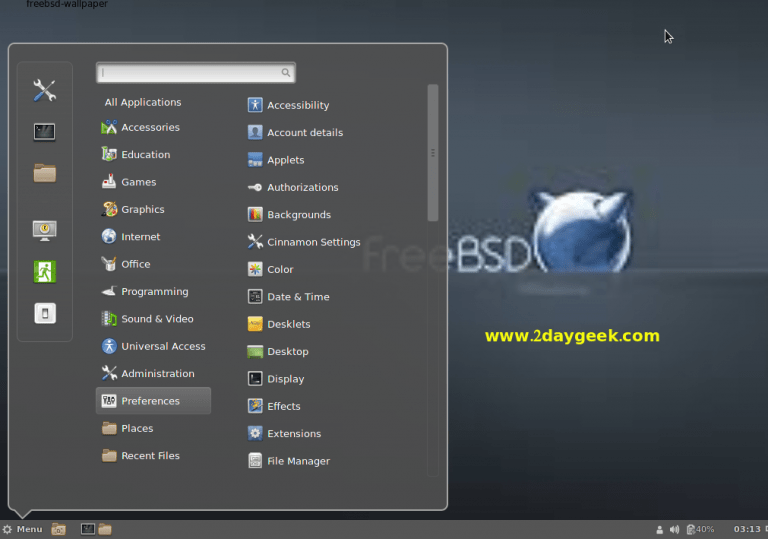
Task: Select Universal Access category
Action: pyautogui.click(x=153, y=346)
